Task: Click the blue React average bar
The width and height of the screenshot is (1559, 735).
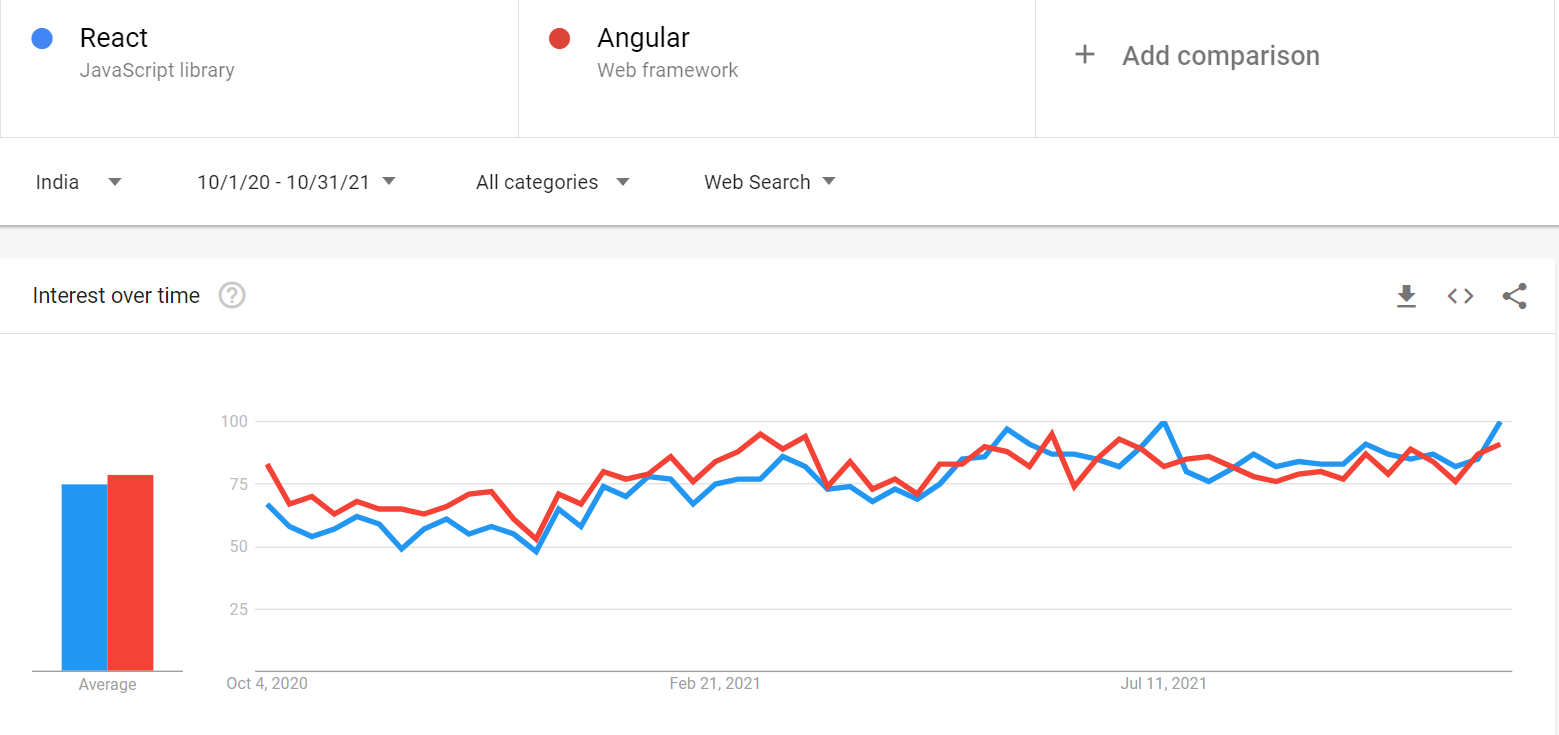Action: [84, 577]
